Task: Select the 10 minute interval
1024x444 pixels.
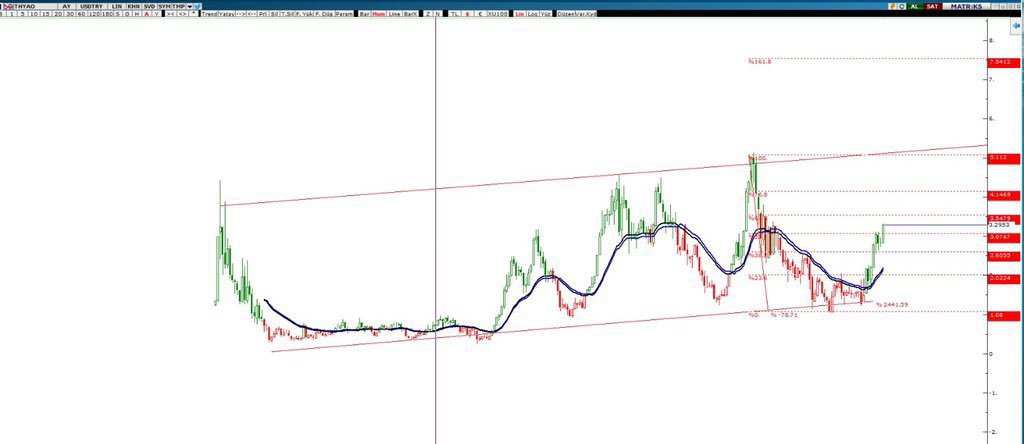Action: [x=34, y=14]
